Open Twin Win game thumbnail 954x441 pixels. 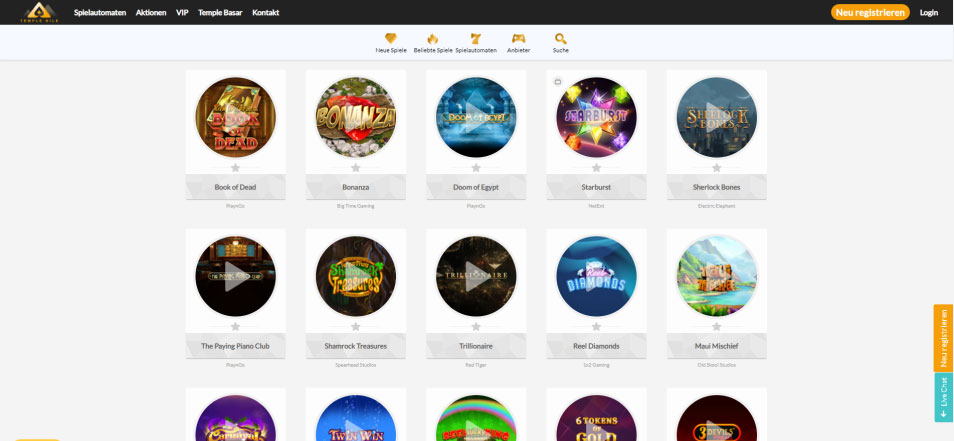pyautogui.click(x=356, y=418)
